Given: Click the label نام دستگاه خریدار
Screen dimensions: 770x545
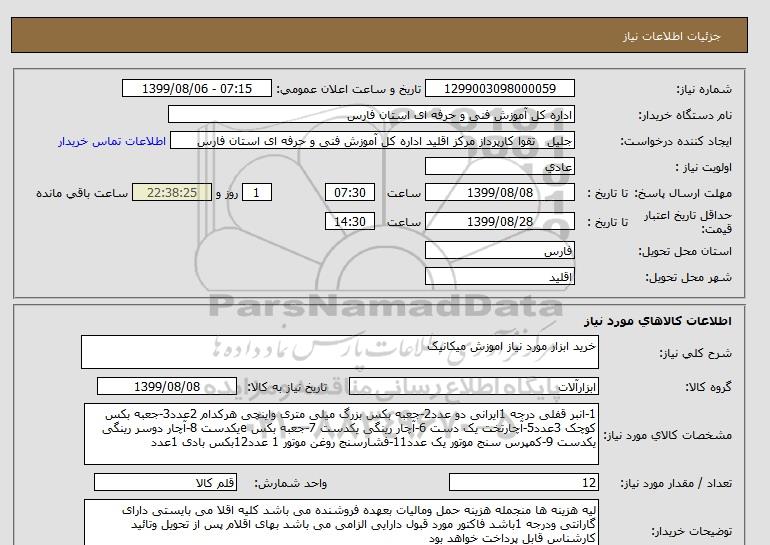Looking at the screenshot, I should [x=685, y=115].
